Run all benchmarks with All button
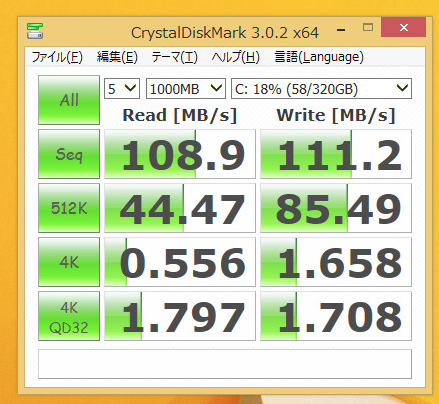The width and height of the screenshot is (439, 404). coord(69,100)
